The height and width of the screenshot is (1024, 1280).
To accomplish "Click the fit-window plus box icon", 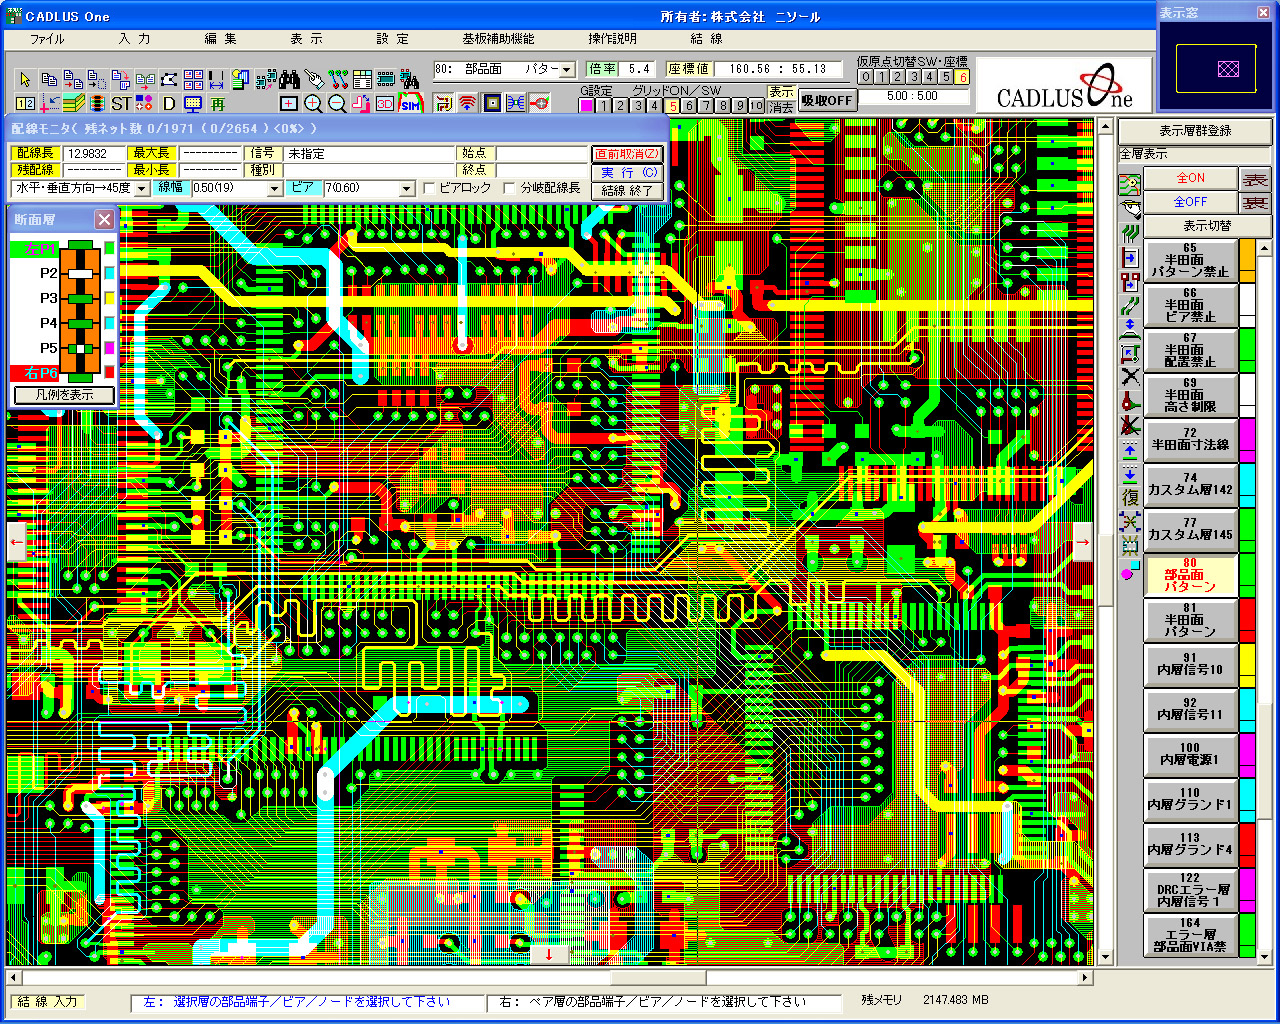I will [x=288, y=104].
